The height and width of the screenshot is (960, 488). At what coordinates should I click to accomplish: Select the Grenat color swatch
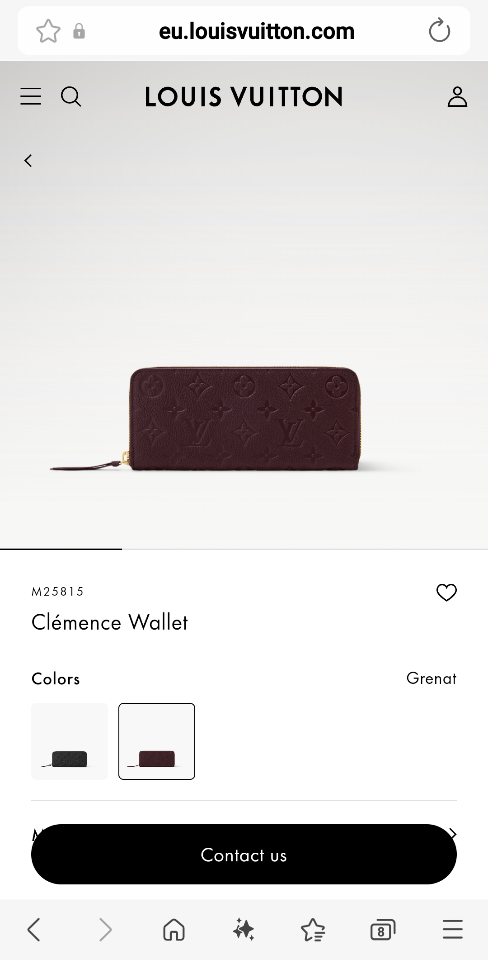(x=157, y=741)
